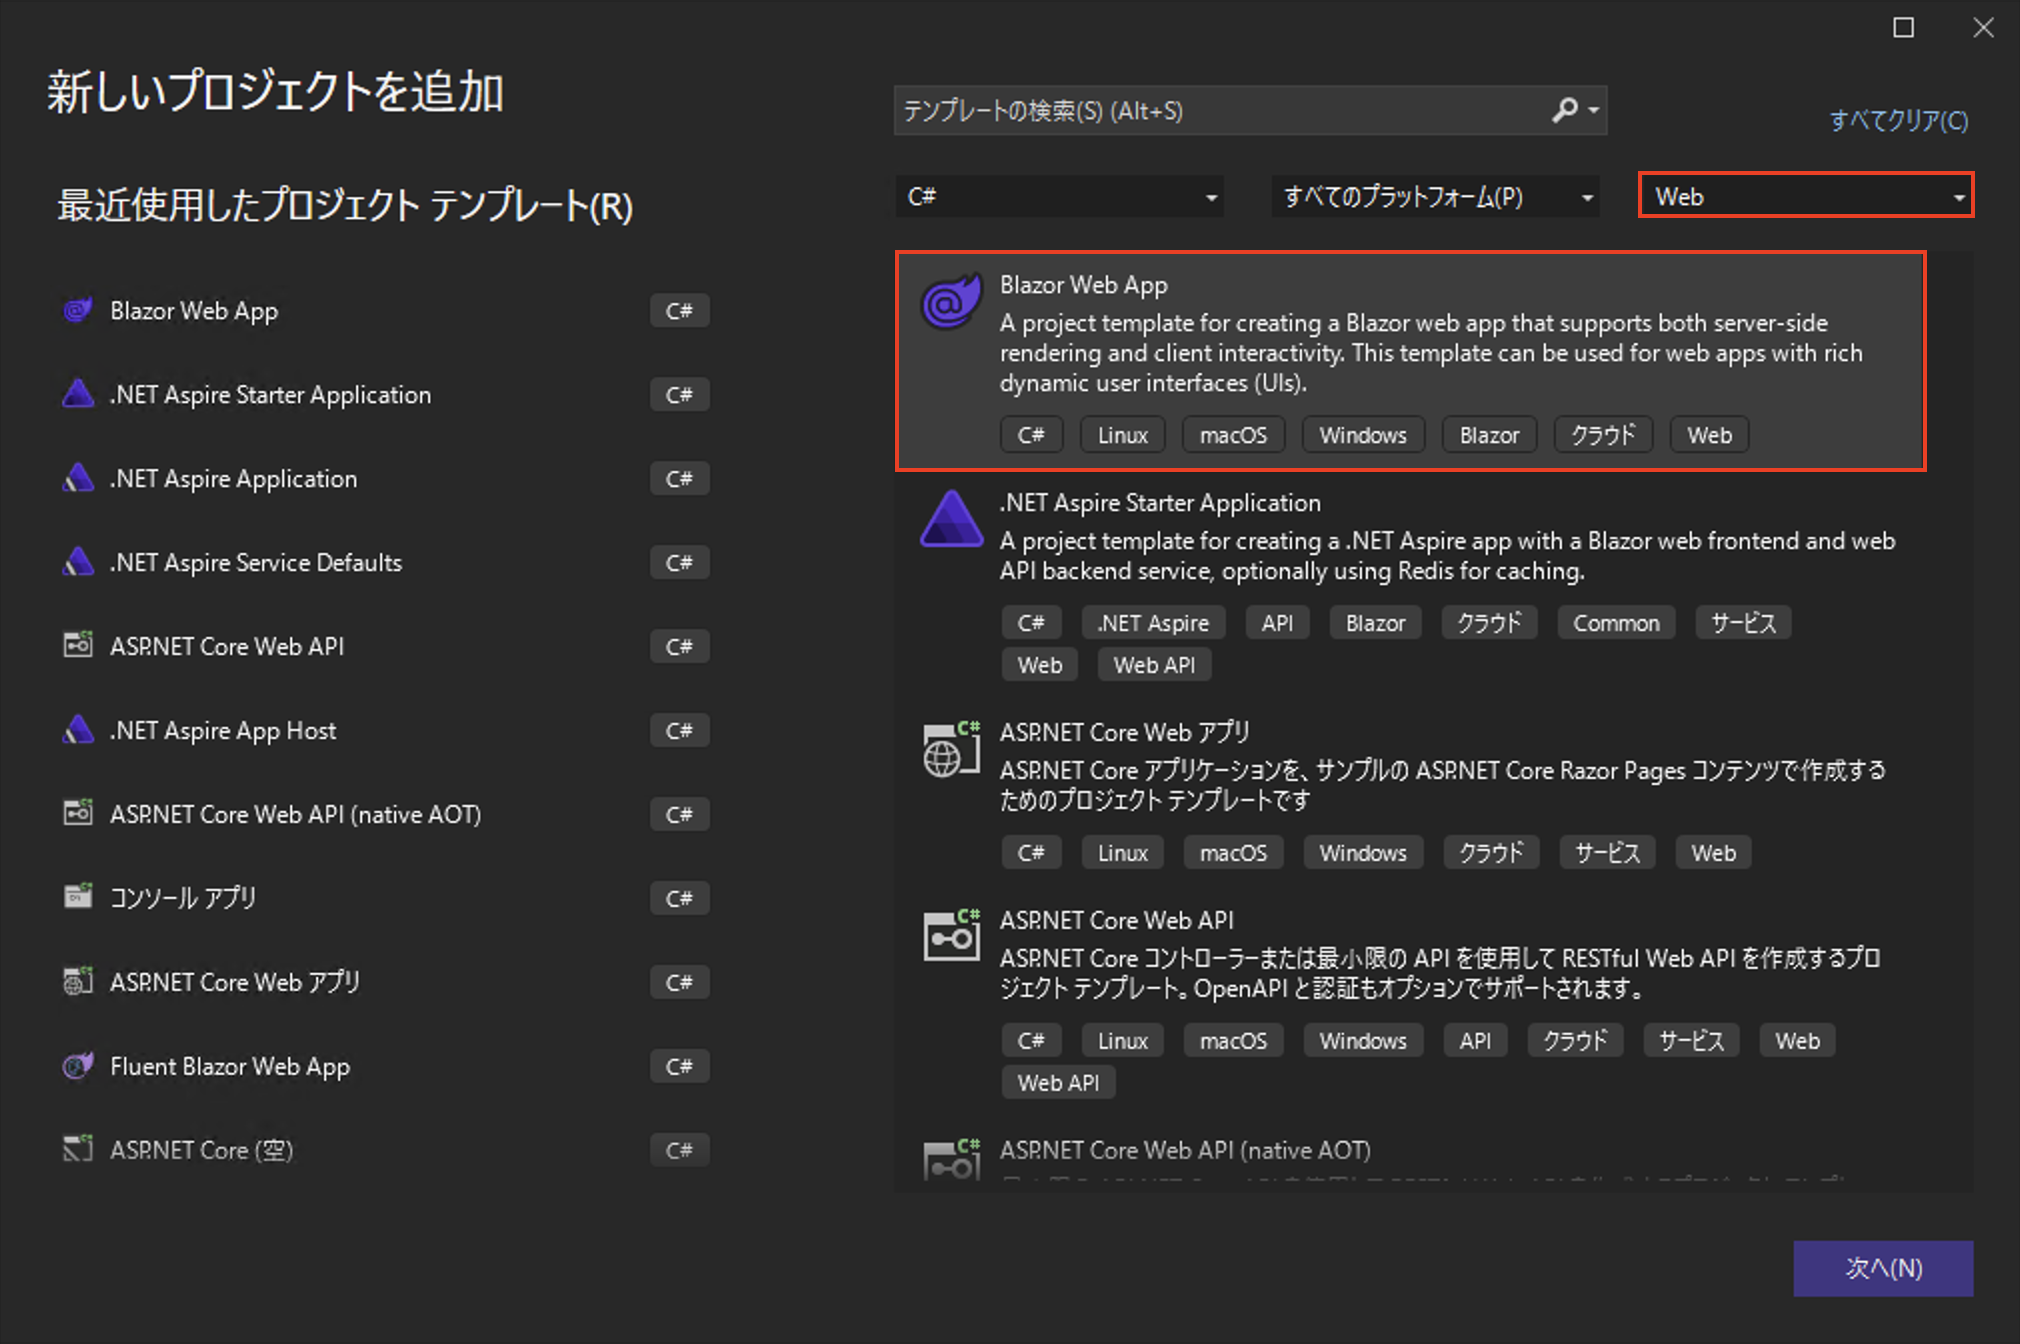Click the .NET Aspire Starter Application icon in the recent templates list

point(78,395)
